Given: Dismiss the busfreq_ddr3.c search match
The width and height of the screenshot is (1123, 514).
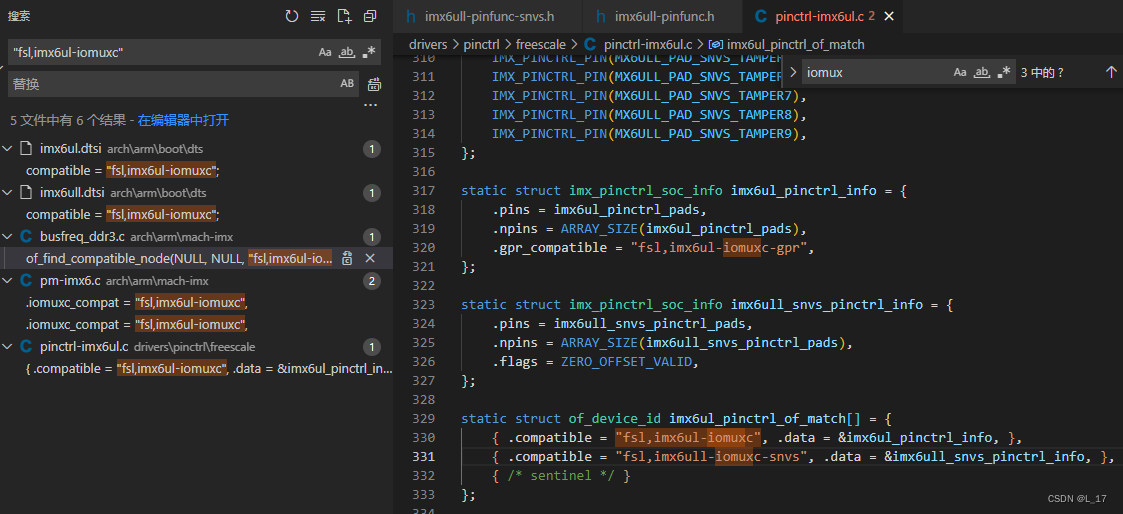Looking at the screenshot, I should coord(370,258).
